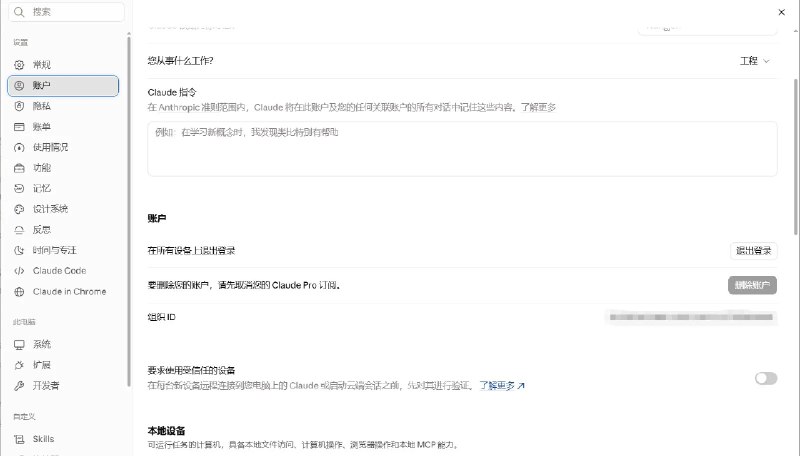Viewport: 800px width, 456px height.
Task: Show the 使用情况 page
Action: 63,147
